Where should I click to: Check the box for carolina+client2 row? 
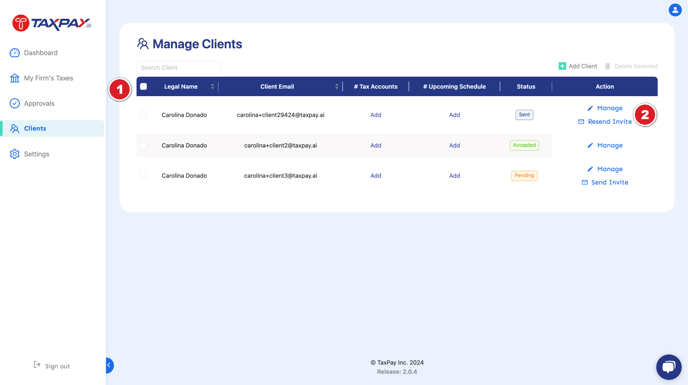pos(143,145)
